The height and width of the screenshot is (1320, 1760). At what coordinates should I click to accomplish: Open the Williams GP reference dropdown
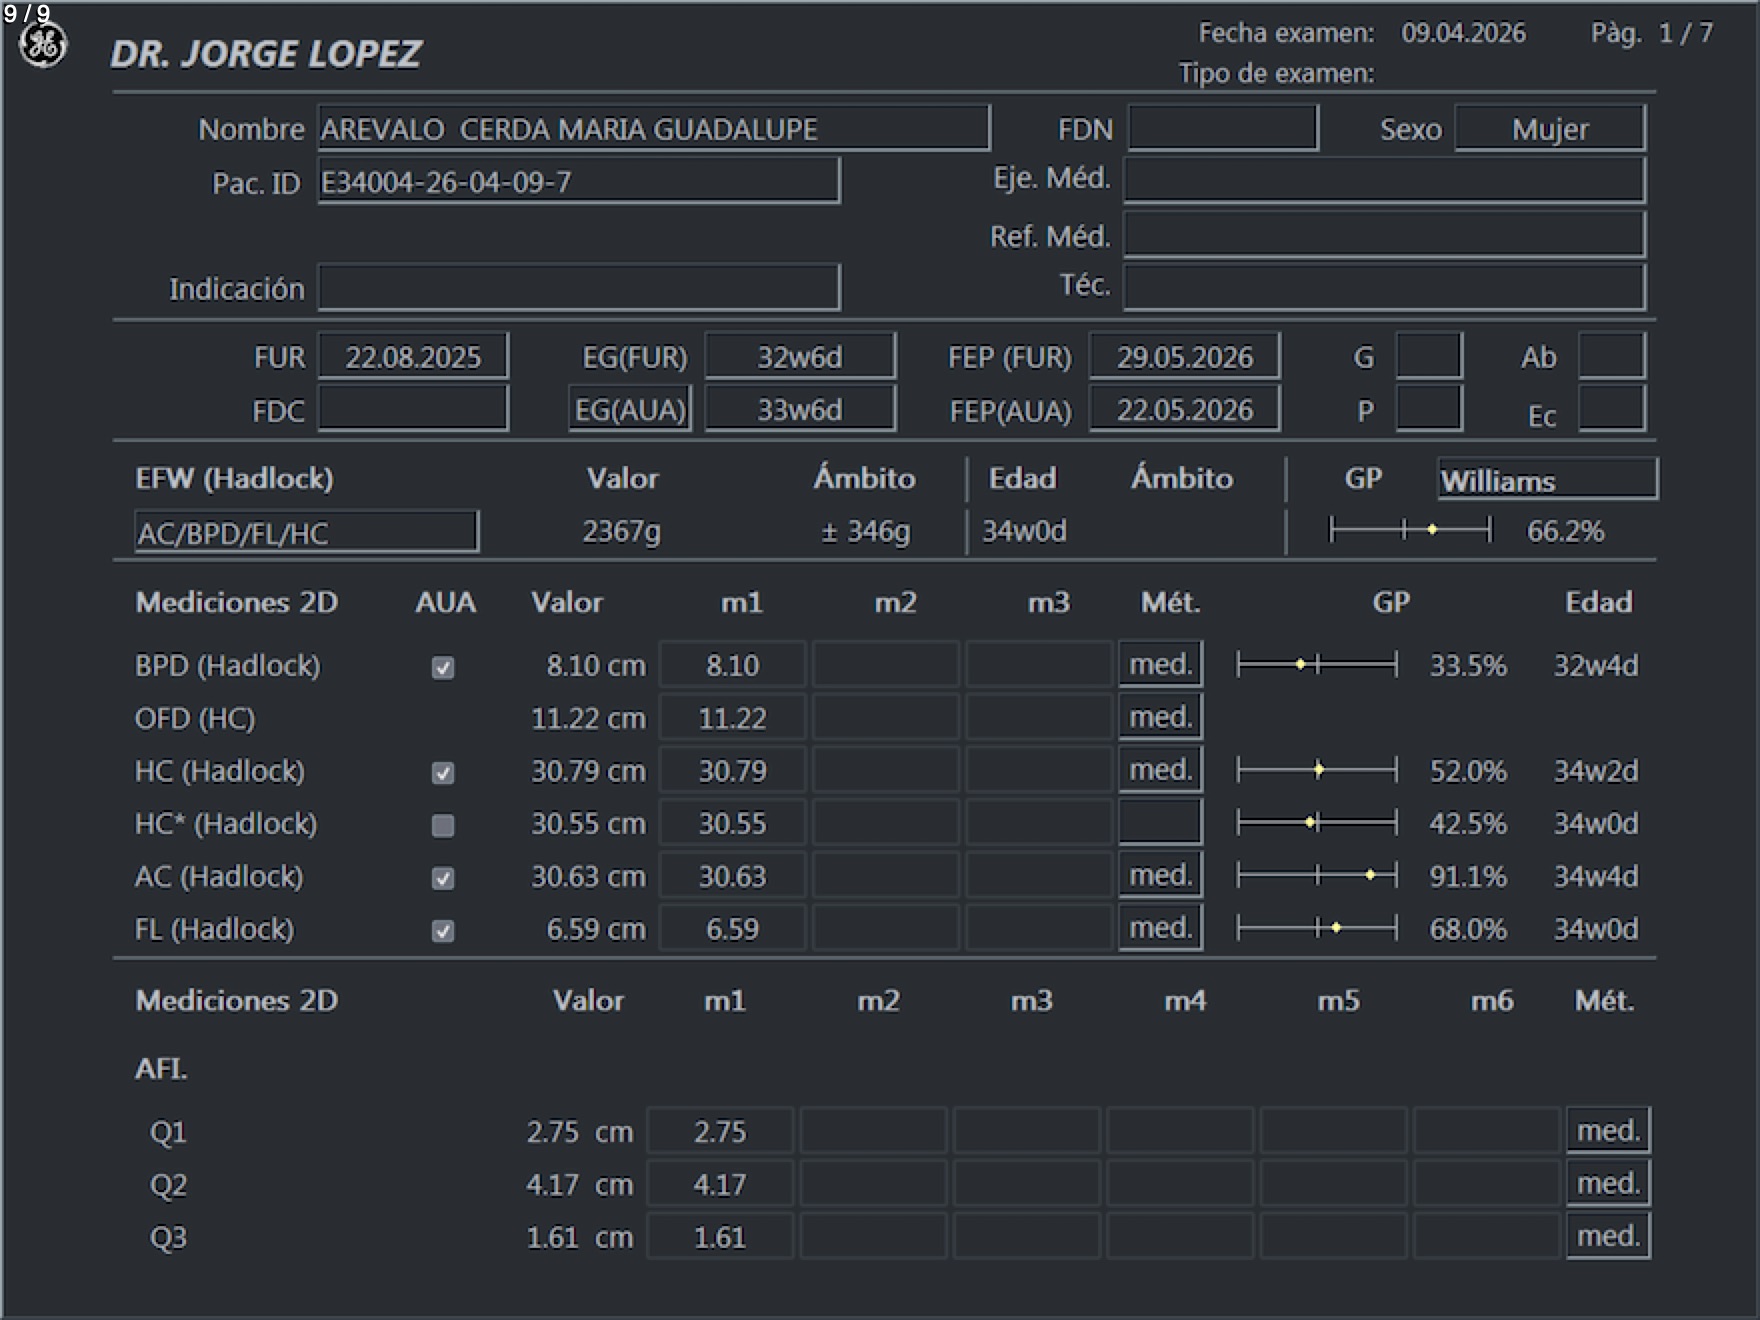click(x=1546, y=480)
